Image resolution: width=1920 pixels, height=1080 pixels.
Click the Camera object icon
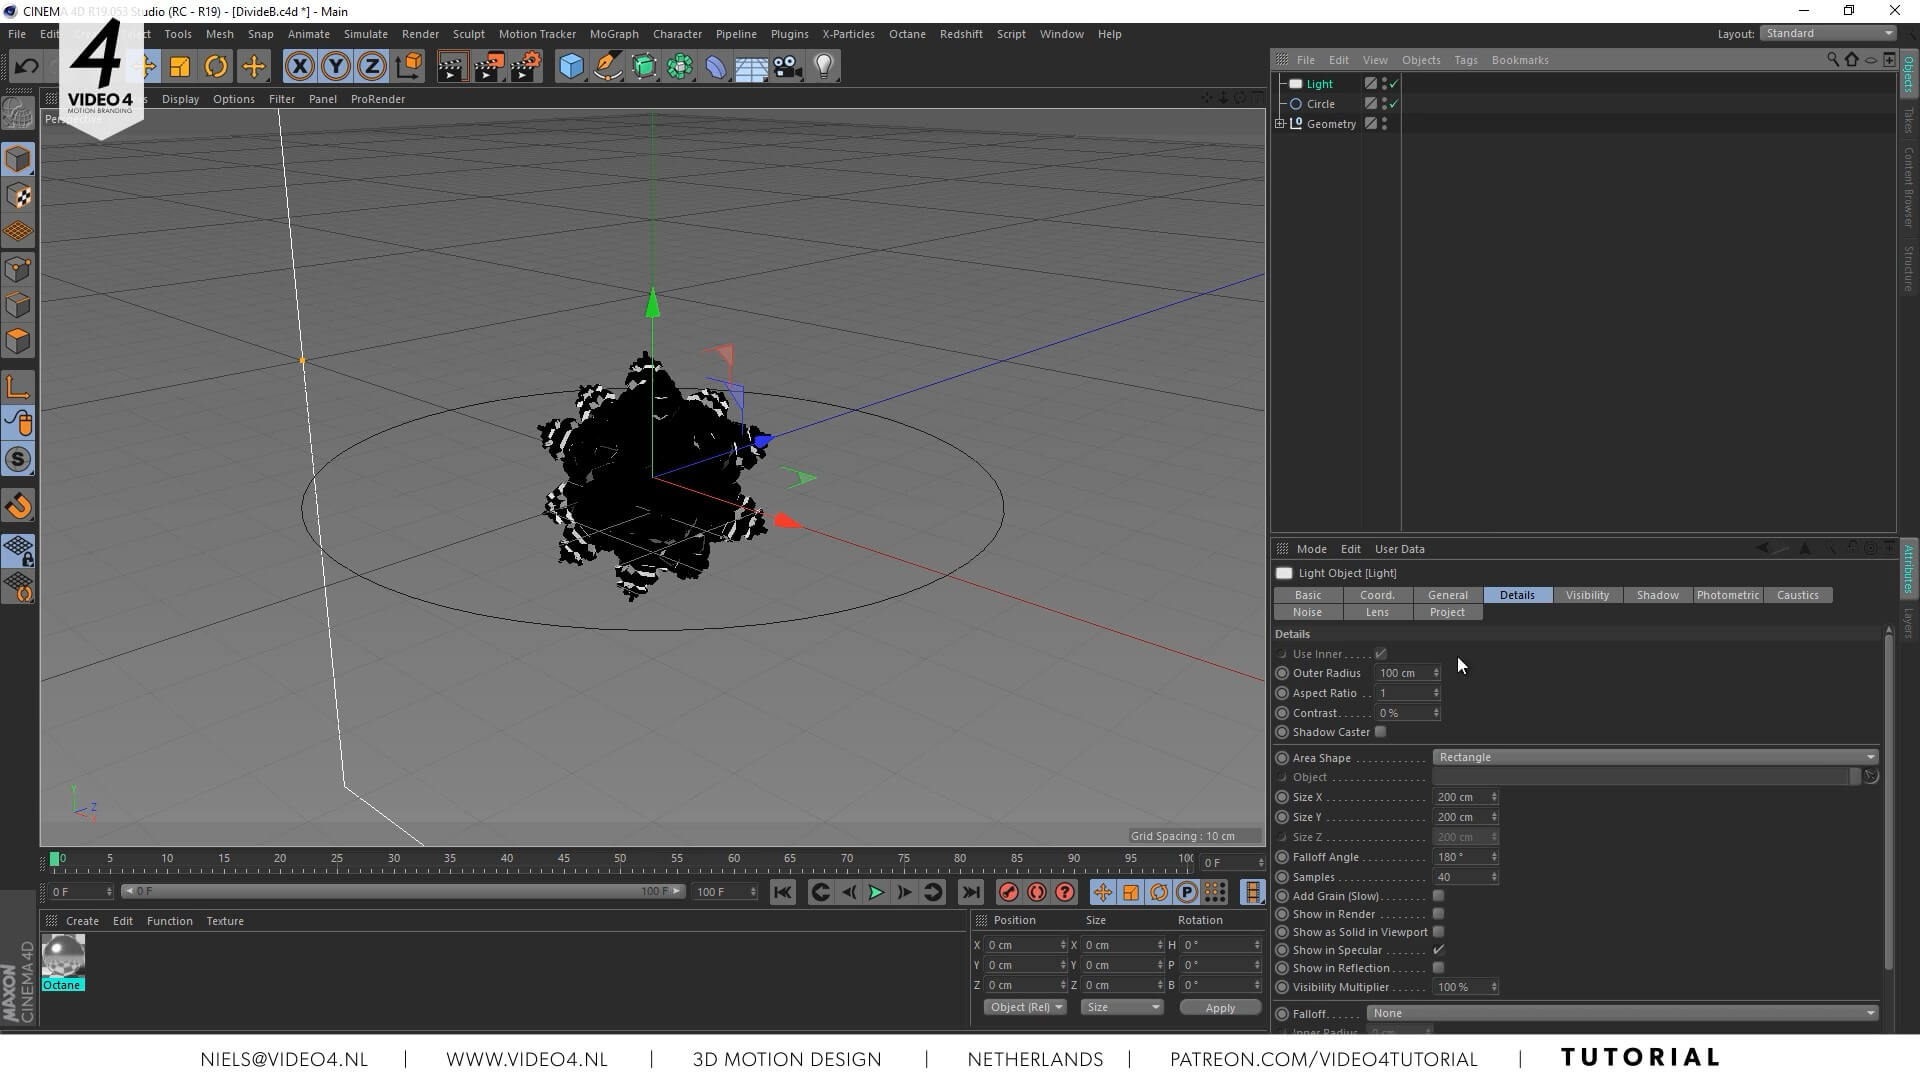pyautogui.click(x=787, y=67)
